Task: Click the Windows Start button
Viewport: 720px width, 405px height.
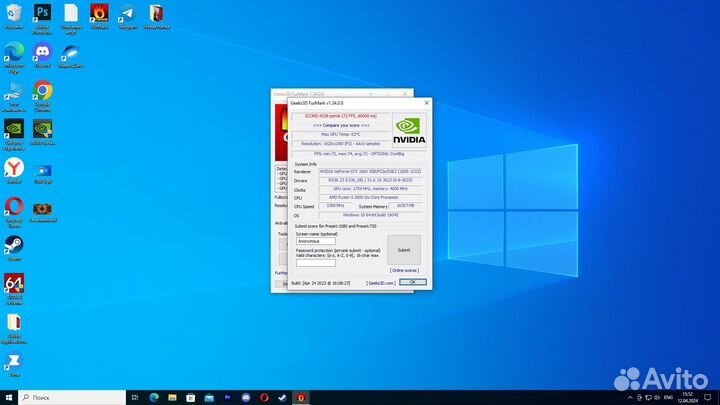Action: [x=9, y=397]
